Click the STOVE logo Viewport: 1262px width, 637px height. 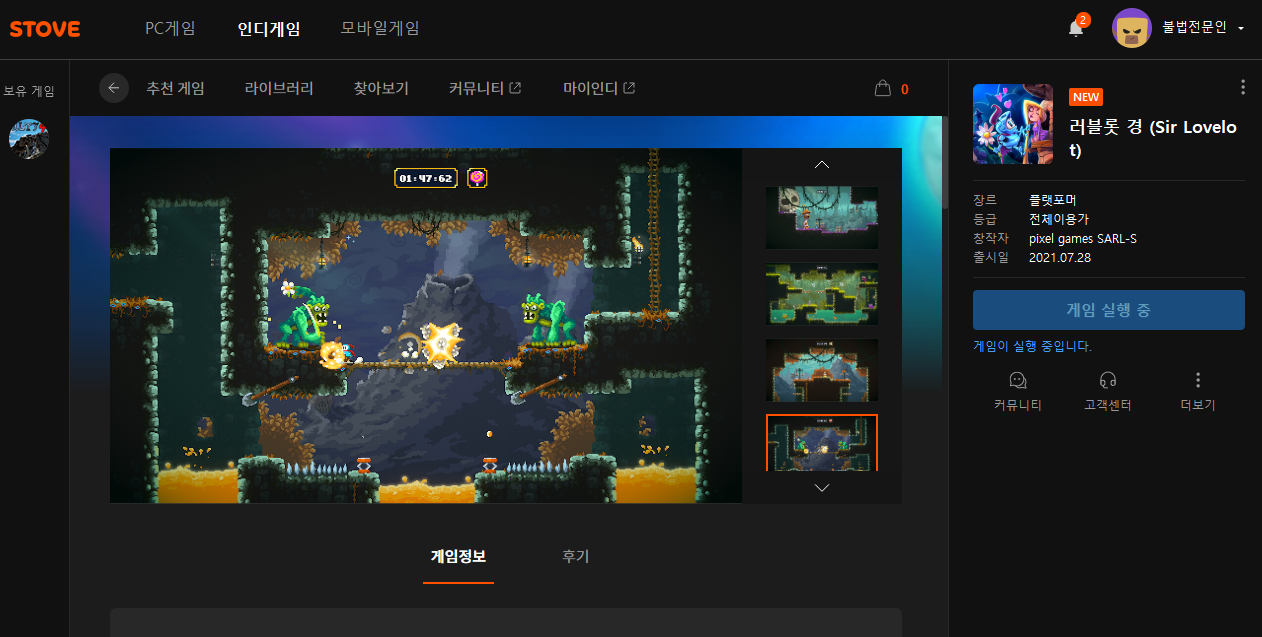(x=45, y=29)
